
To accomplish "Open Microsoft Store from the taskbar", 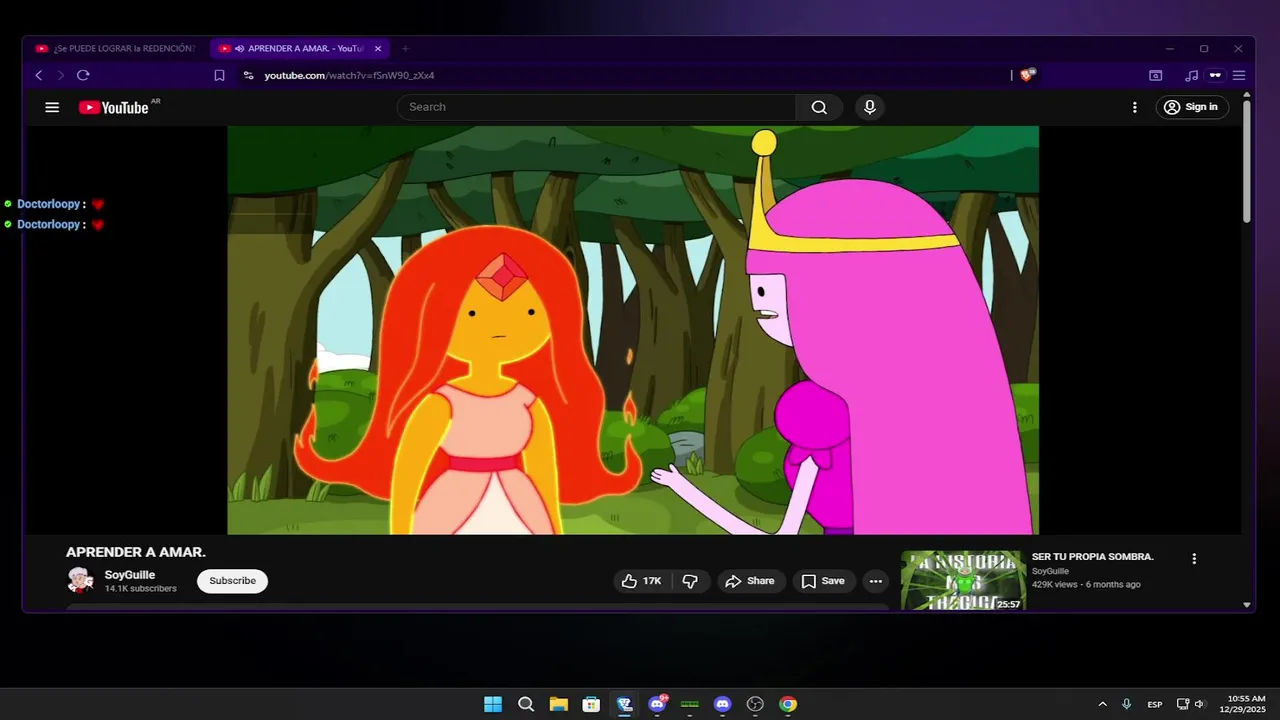I will tap(591, 704).
